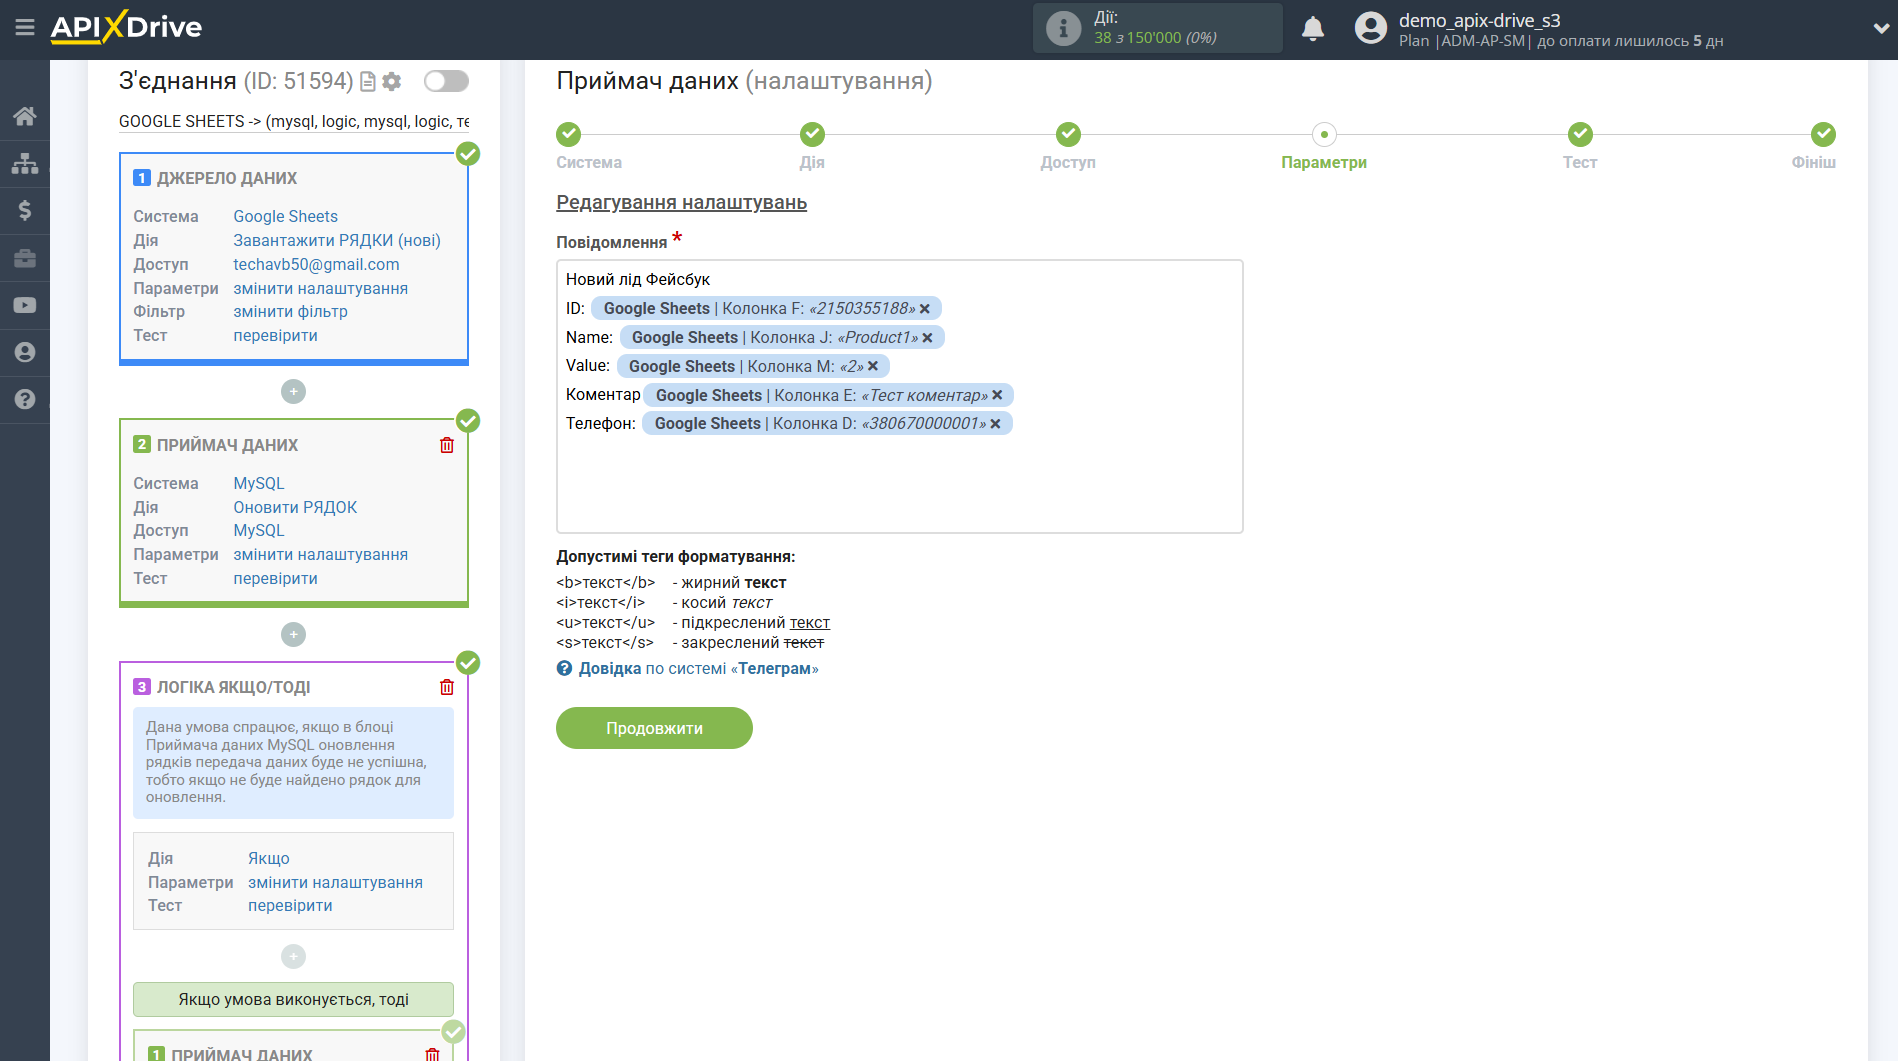1898x1061 pixels.
Task: Go to the Тест step
Action: [x=1580, y=134]
